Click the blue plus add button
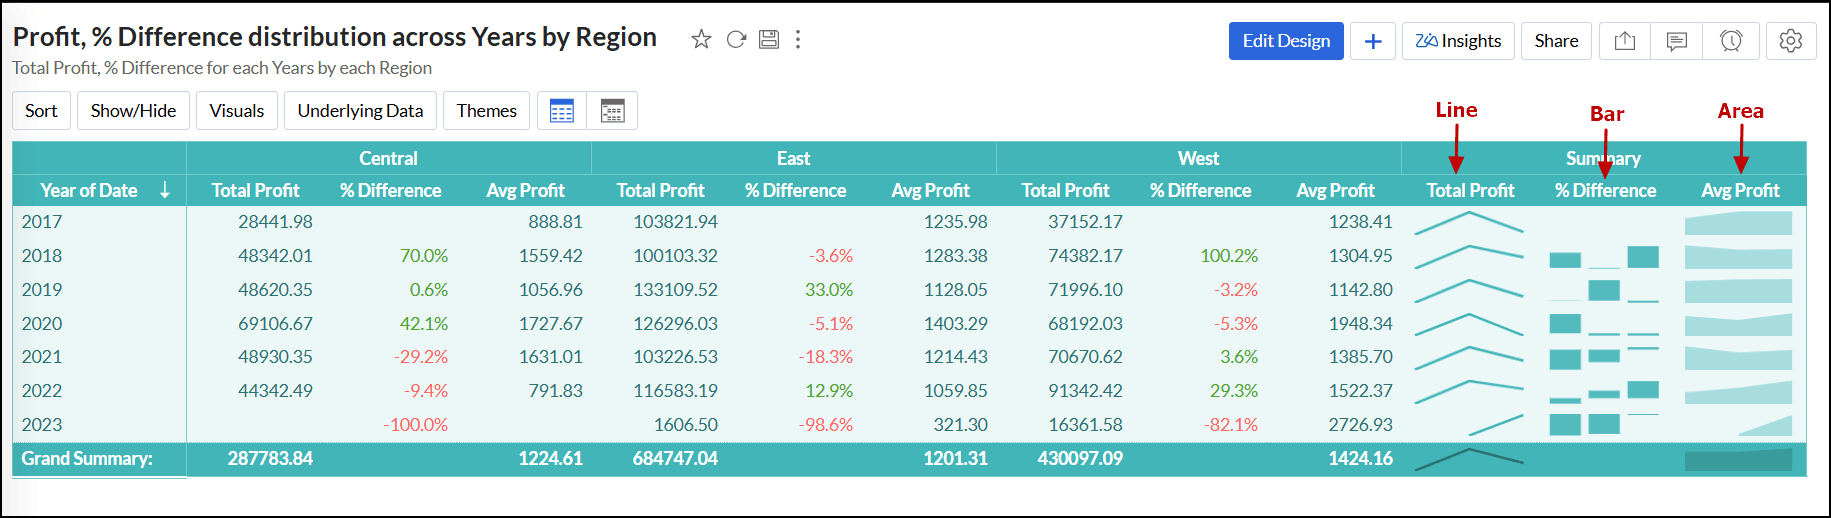Screen dimensions: 1831x518 pos(1373,41)
